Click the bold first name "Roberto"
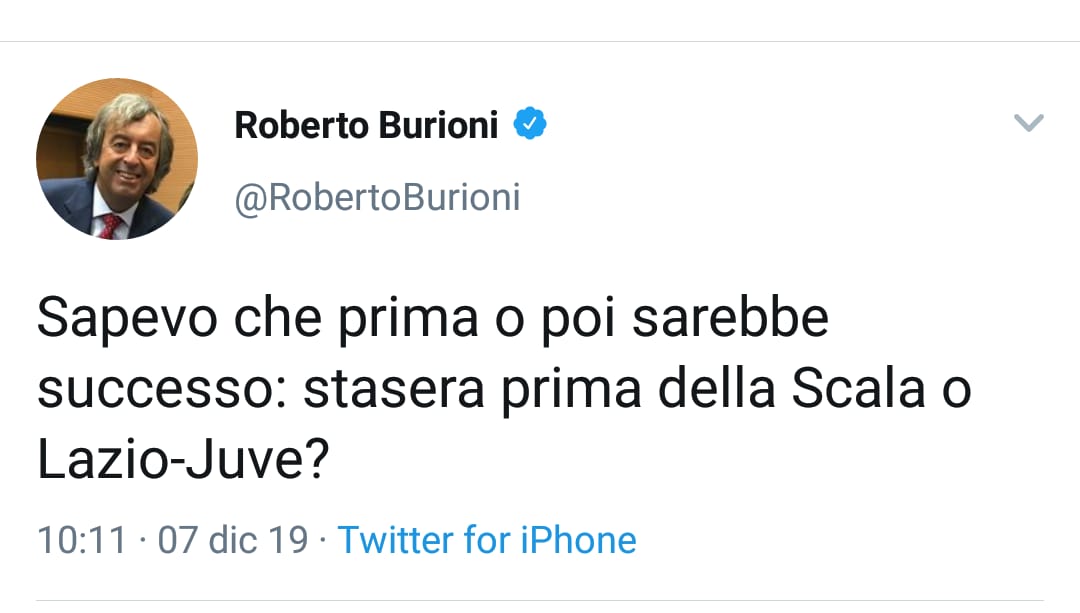Image resolution: width=1080 pixels, height=613 pixels. coord(301,126)
